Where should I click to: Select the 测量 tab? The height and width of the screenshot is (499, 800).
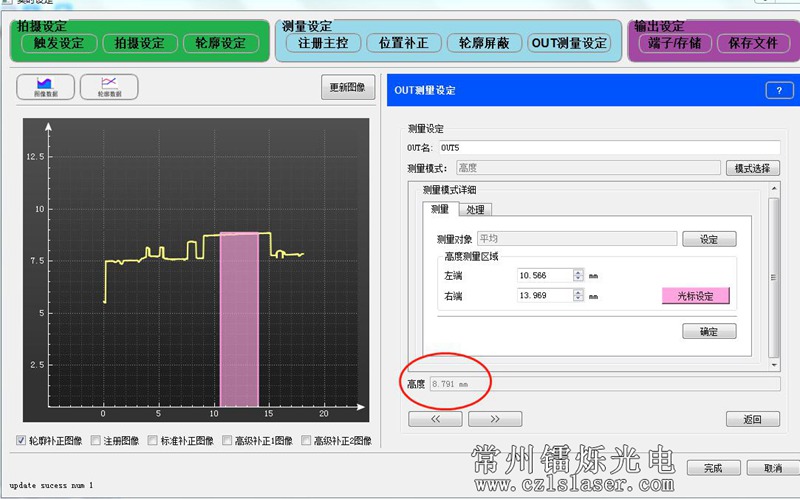click(x=439, y=209)
